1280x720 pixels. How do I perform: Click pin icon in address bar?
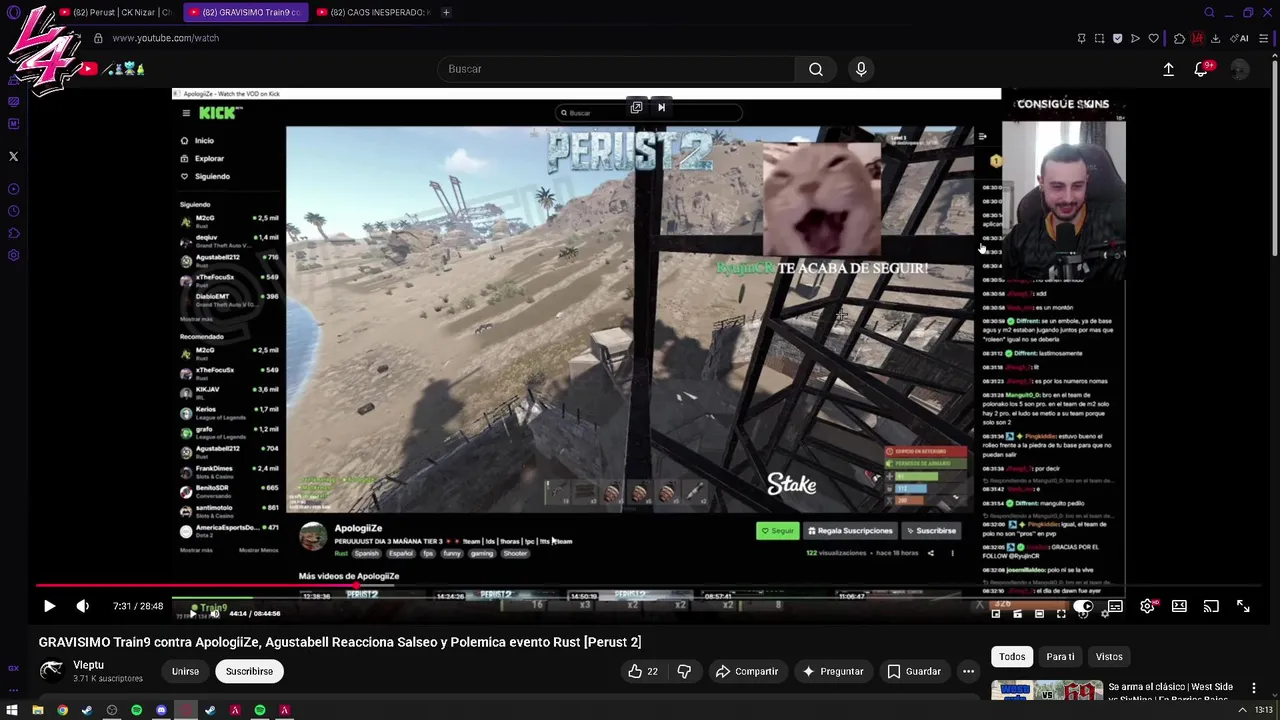(1081, 38)
